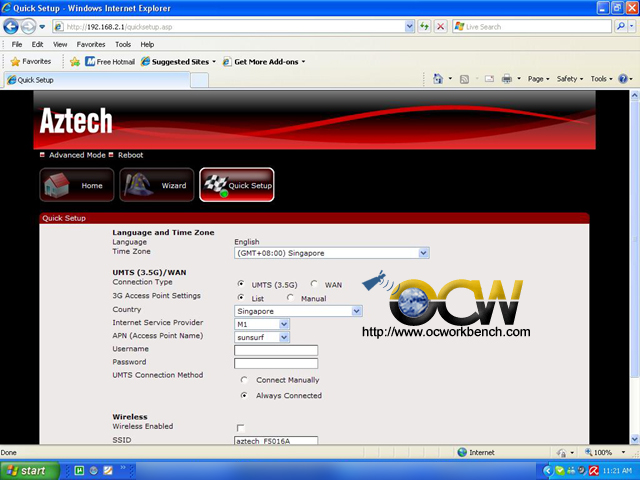Expand the Internet Service Provider M1 dropdown
Image resolution: width=640 pixels, height=480 pixels.
pyautogui.click(x=284, y=324)
